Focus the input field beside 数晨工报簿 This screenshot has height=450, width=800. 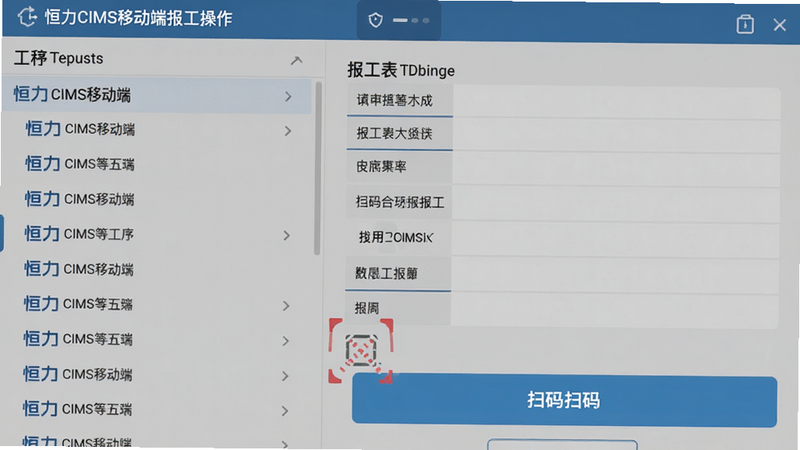point(614,274)
